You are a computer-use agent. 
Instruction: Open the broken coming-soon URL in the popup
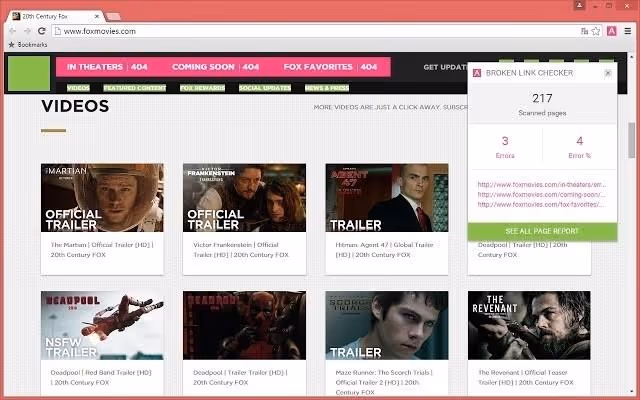542,194
